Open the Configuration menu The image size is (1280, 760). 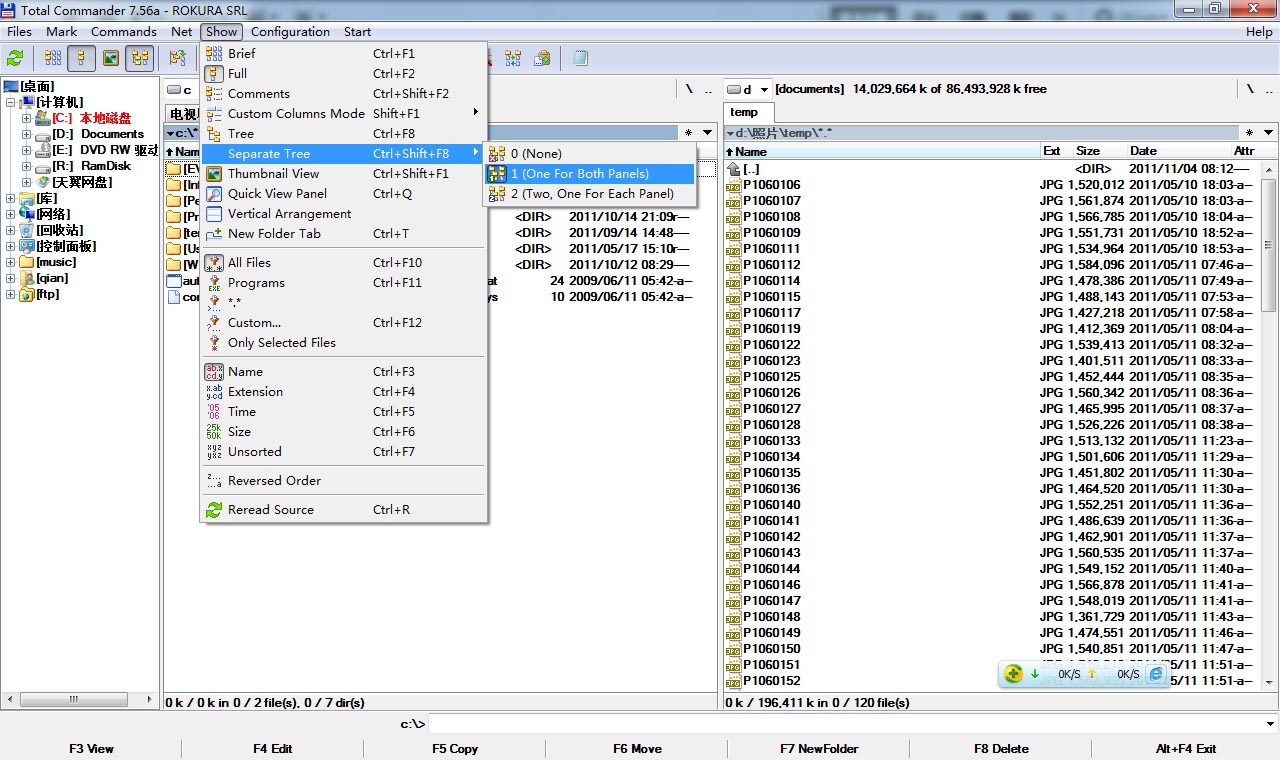point(290,32)
